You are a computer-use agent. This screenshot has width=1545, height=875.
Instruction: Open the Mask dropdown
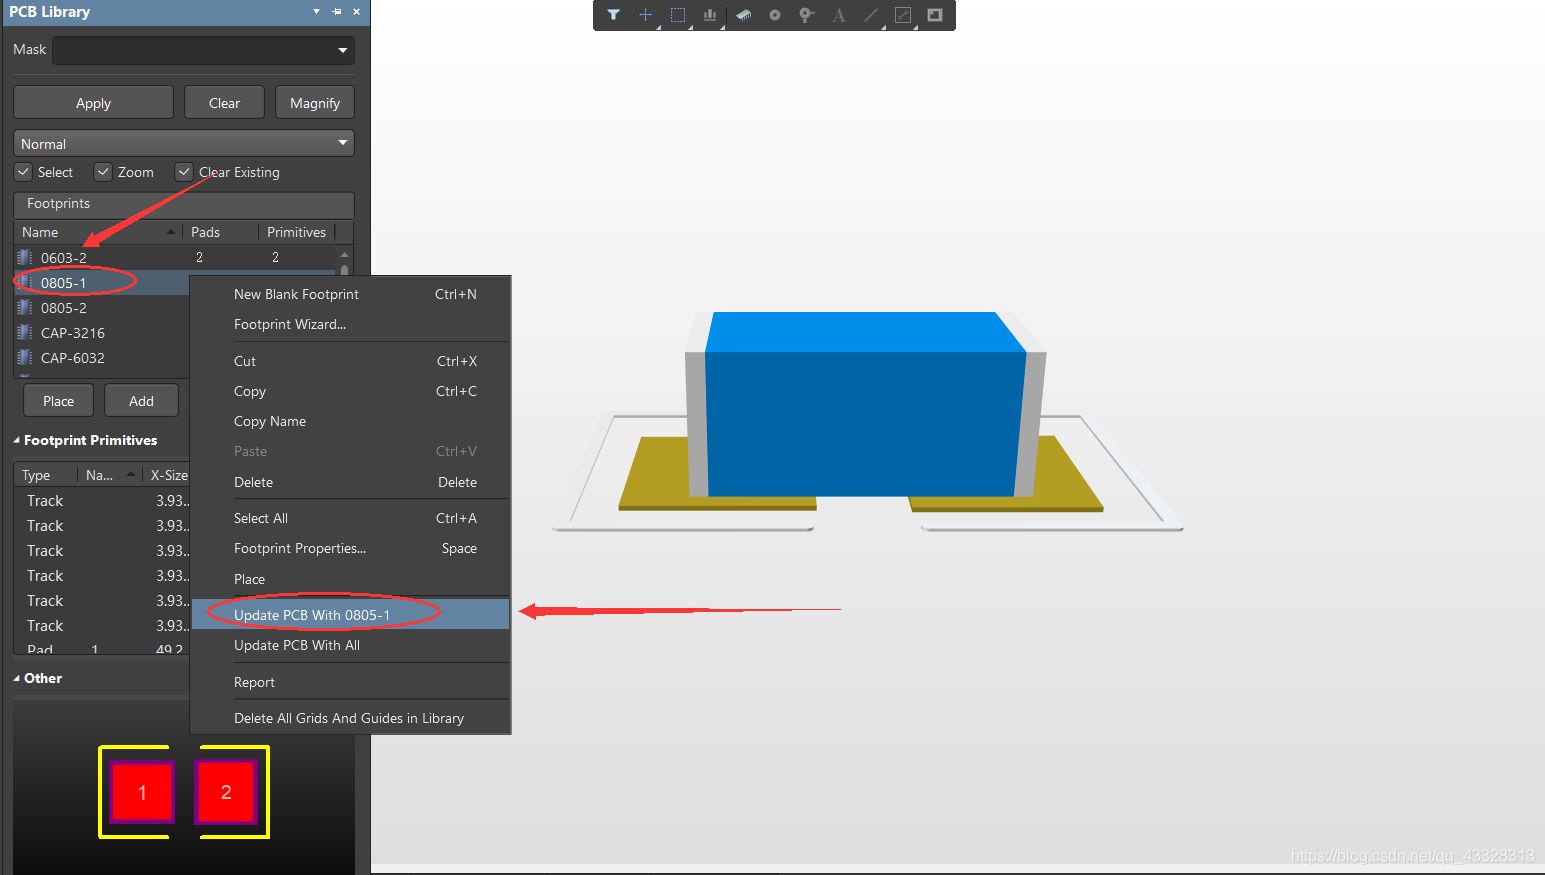click(x=342, y=49)
